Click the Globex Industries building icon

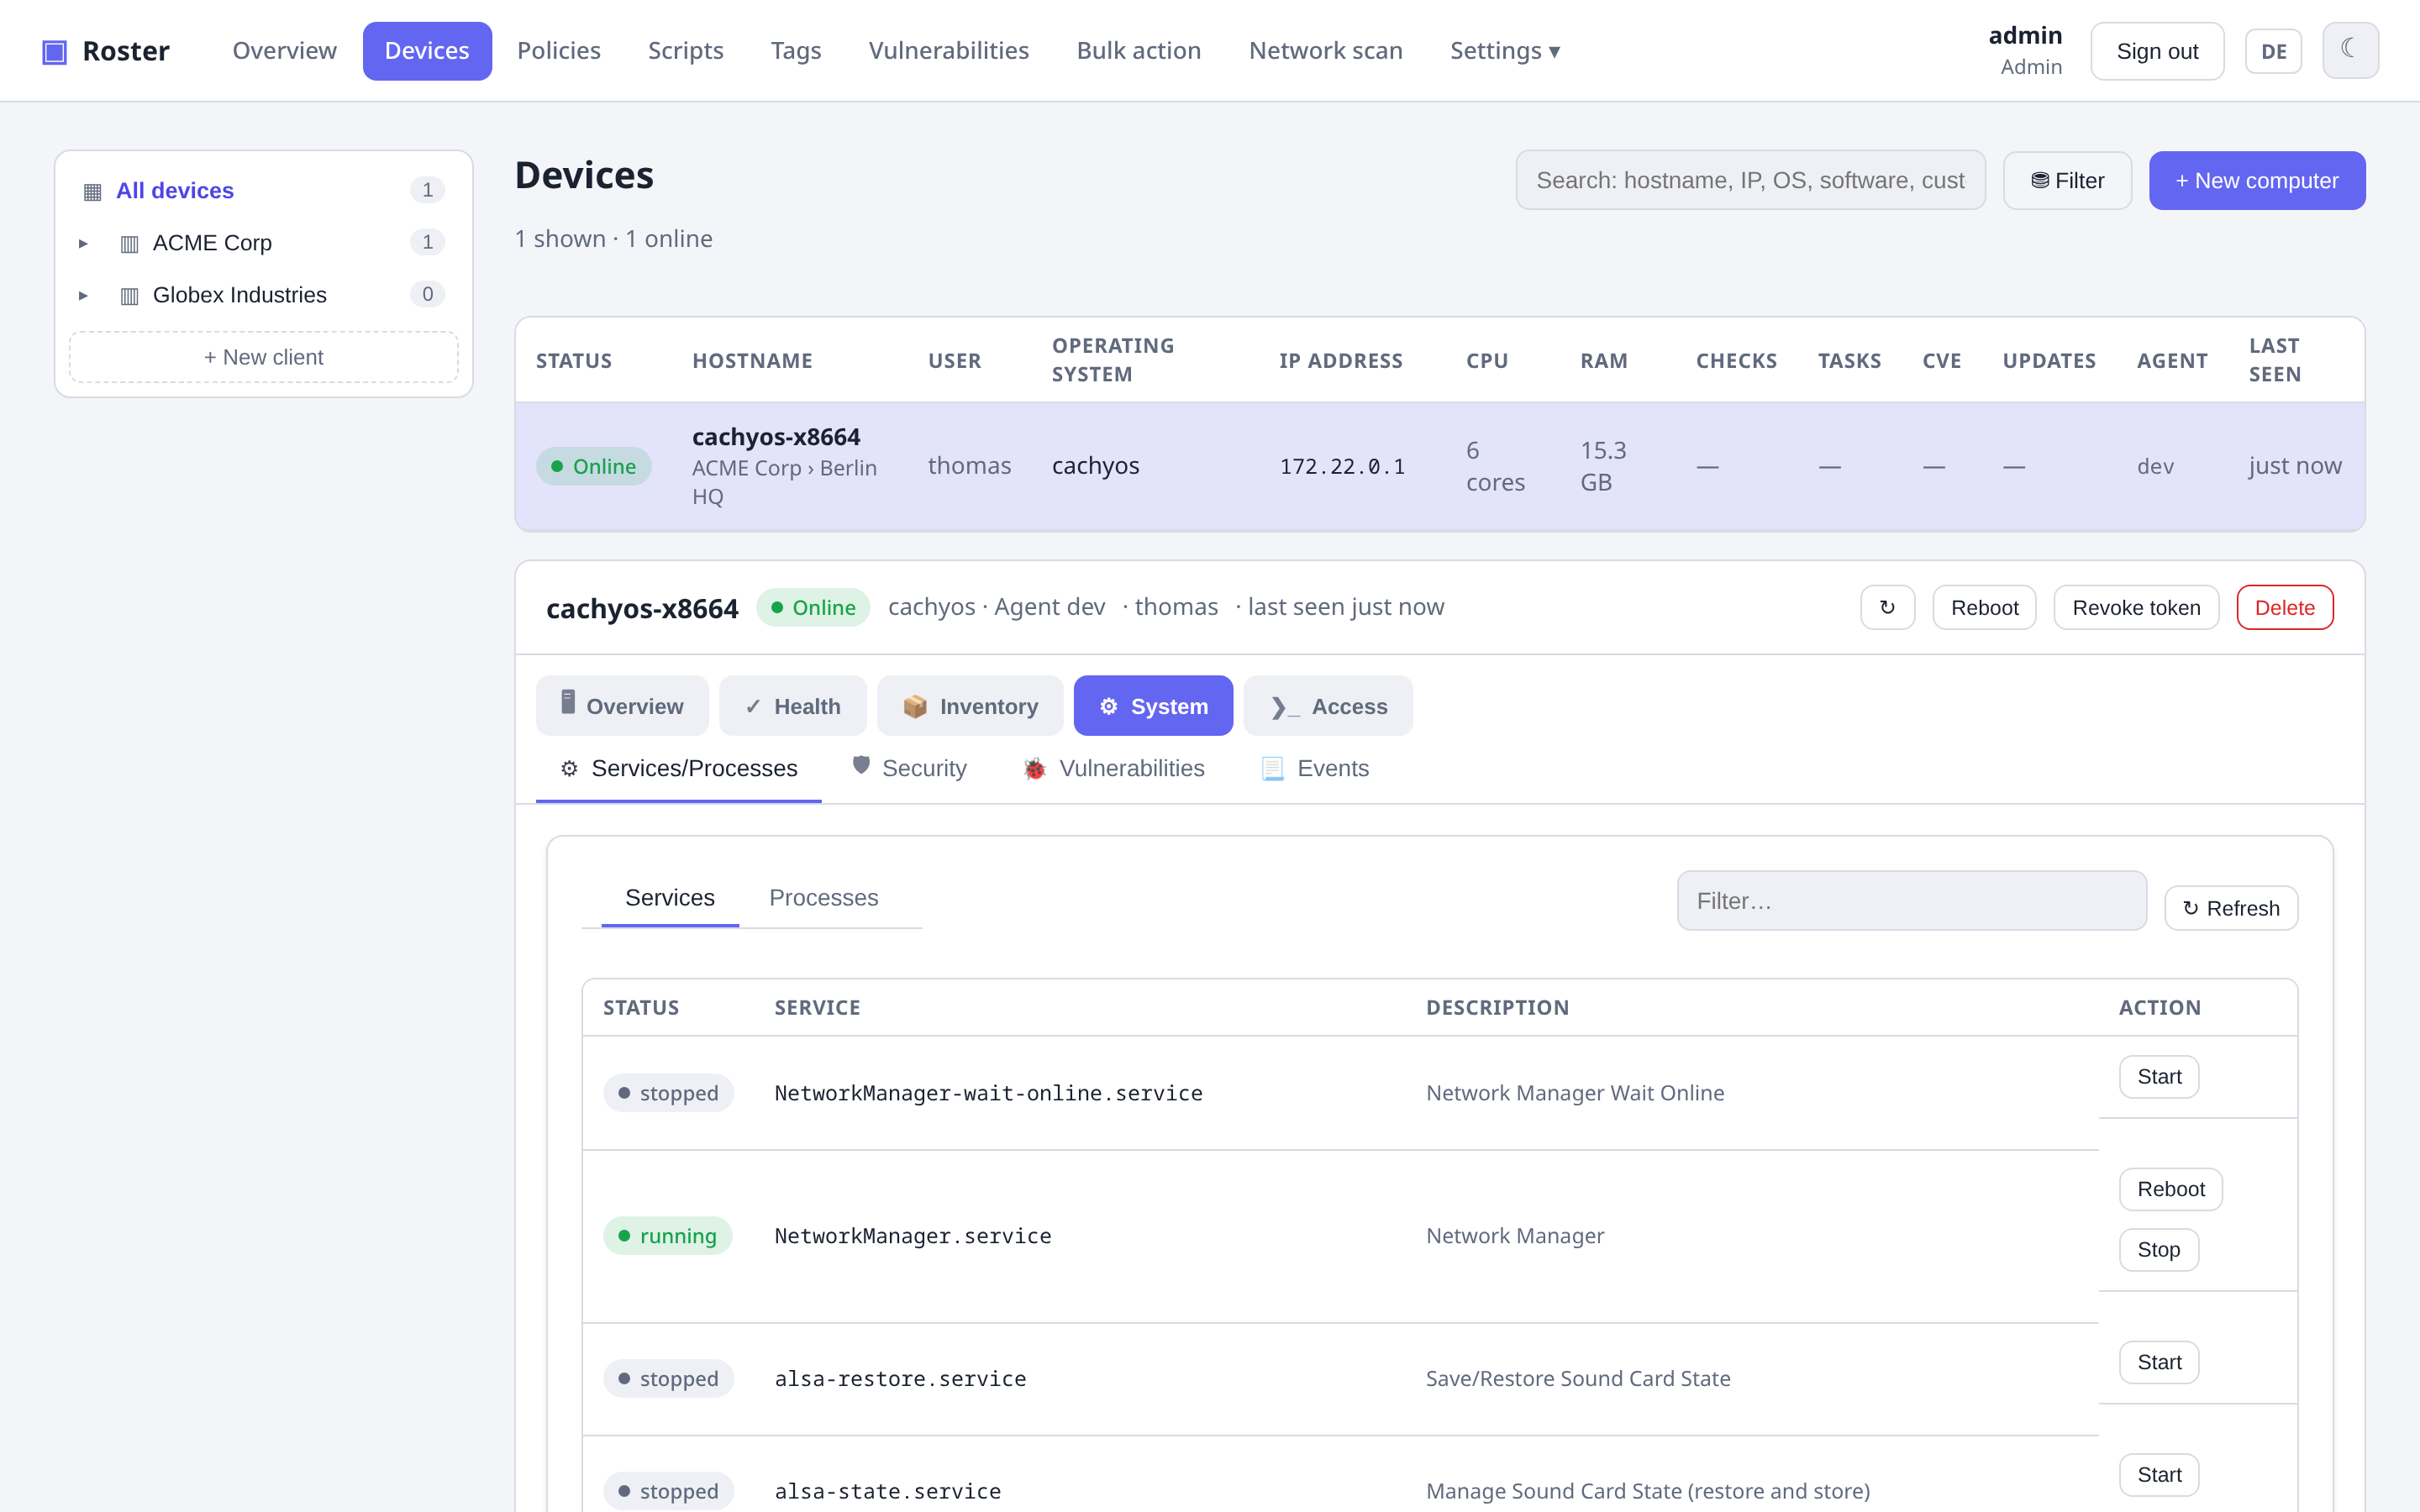pyautogui.click(x=129, y=295)
